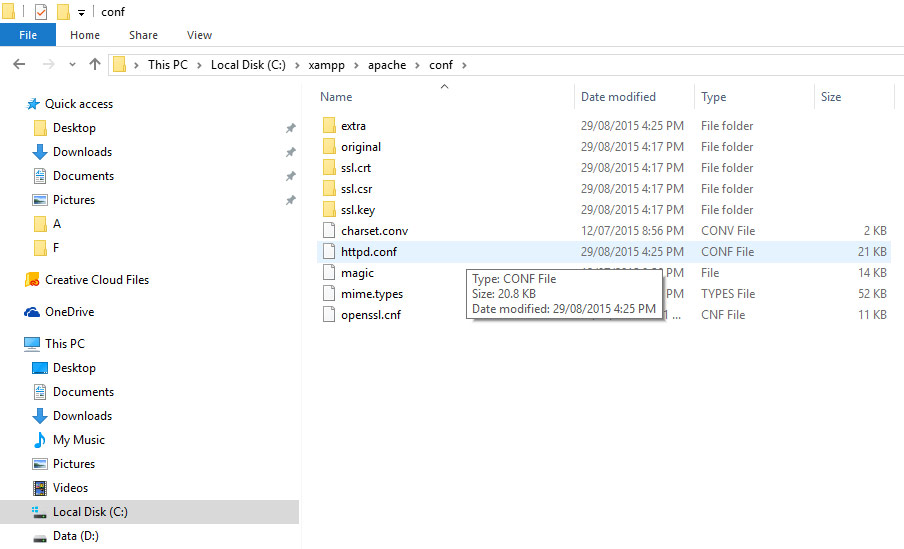Open Videos under This PC
This screenshot has height=549, width=904.
70,488
